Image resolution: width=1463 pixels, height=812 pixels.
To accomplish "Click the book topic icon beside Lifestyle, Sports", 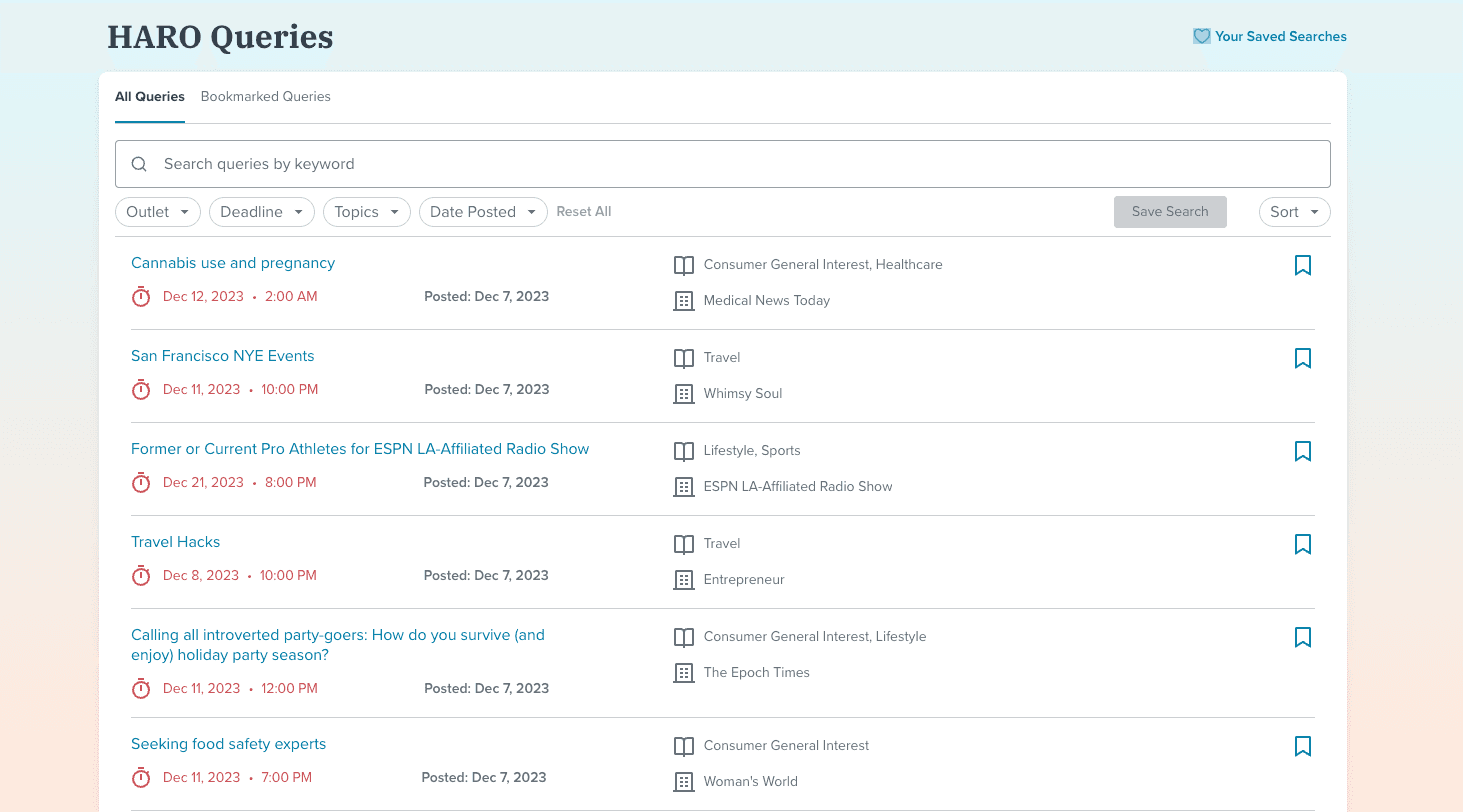I will pos(684,451).
